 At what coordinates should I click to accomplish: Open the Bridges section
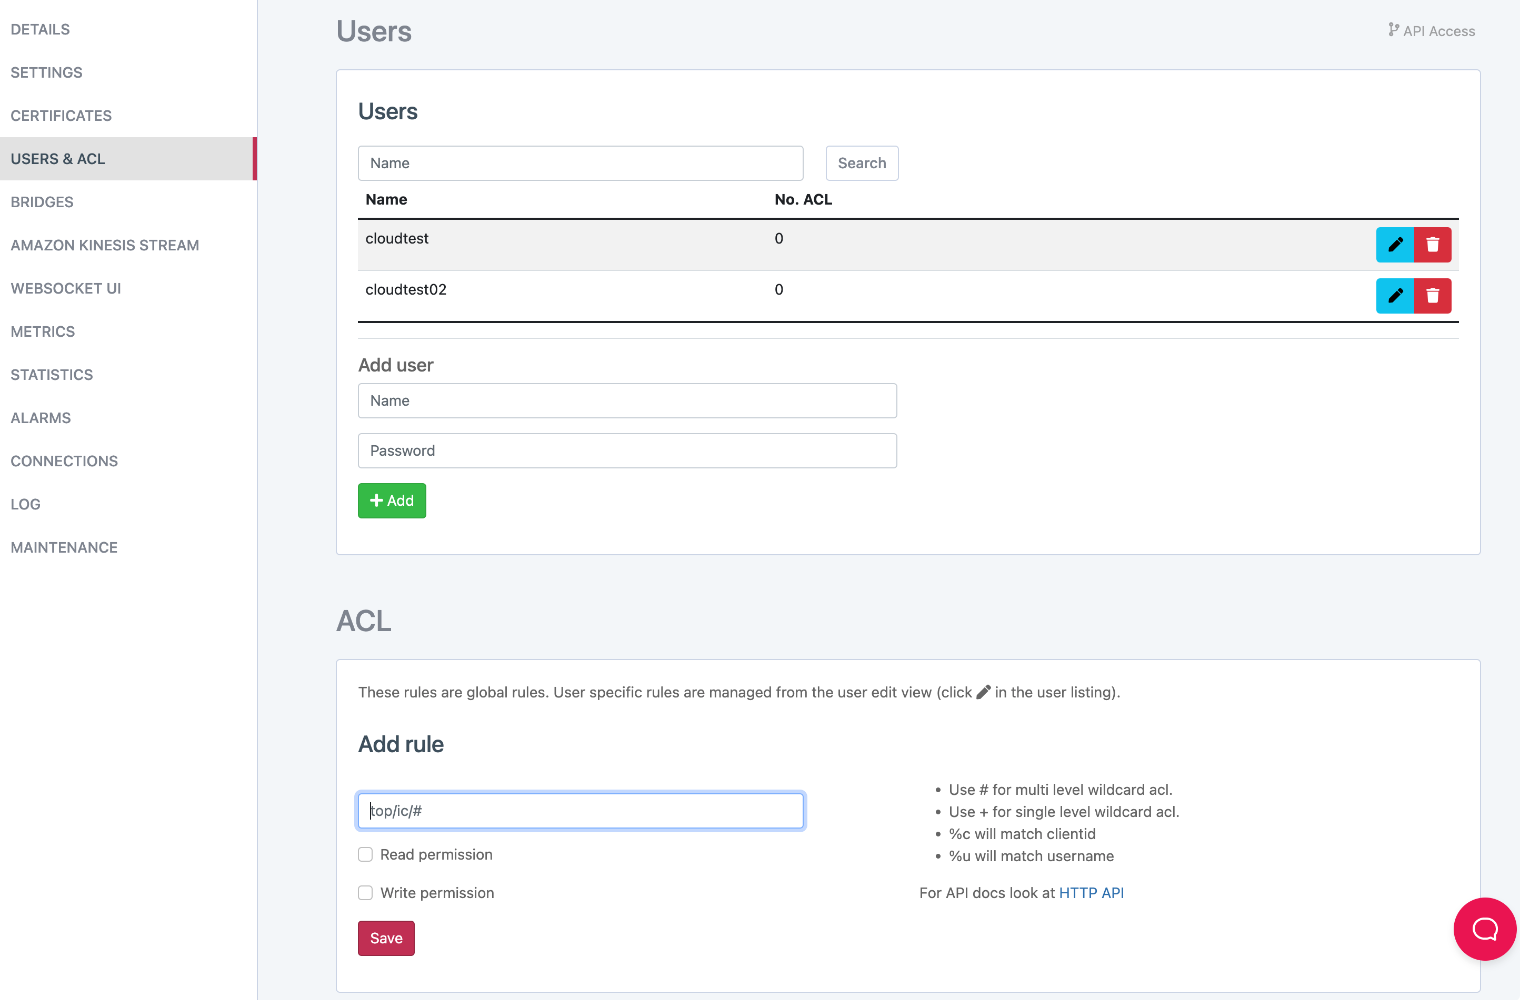click(42, 202)
